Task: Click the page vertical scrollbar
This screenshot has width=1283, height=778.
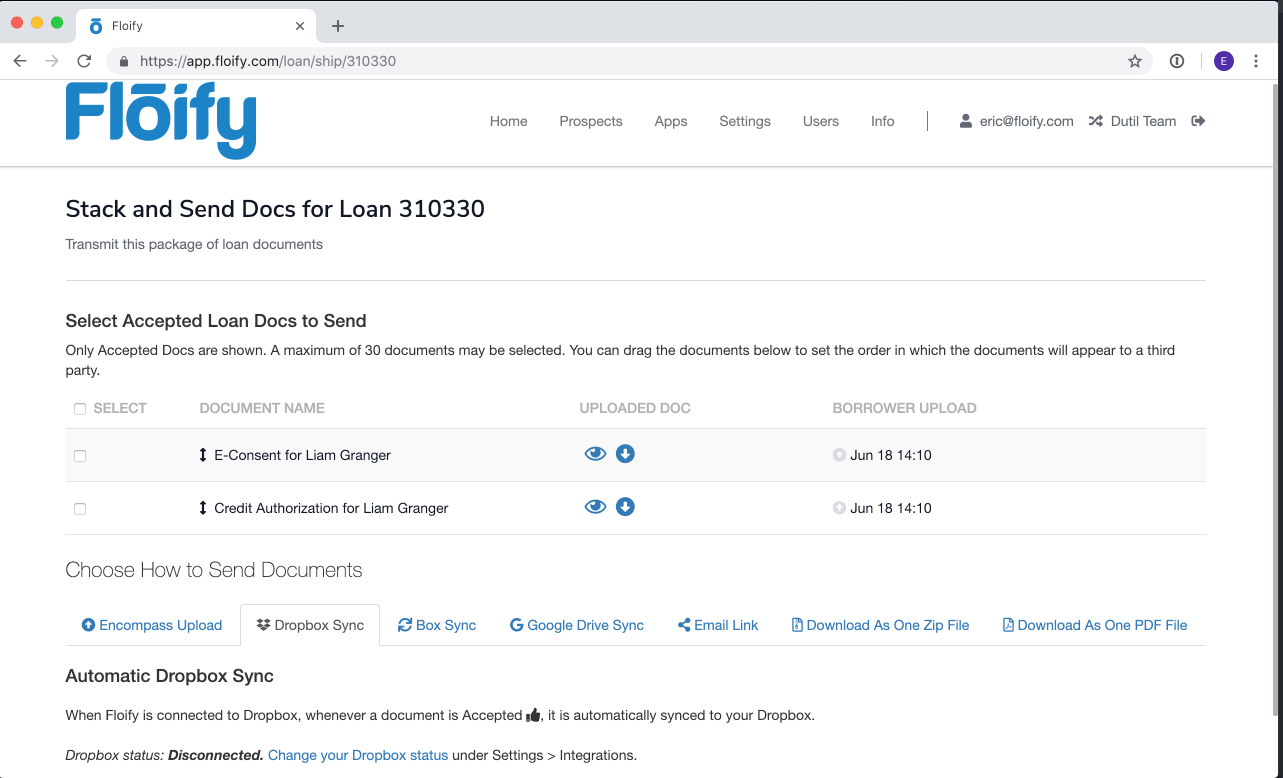Action: 1275,400
